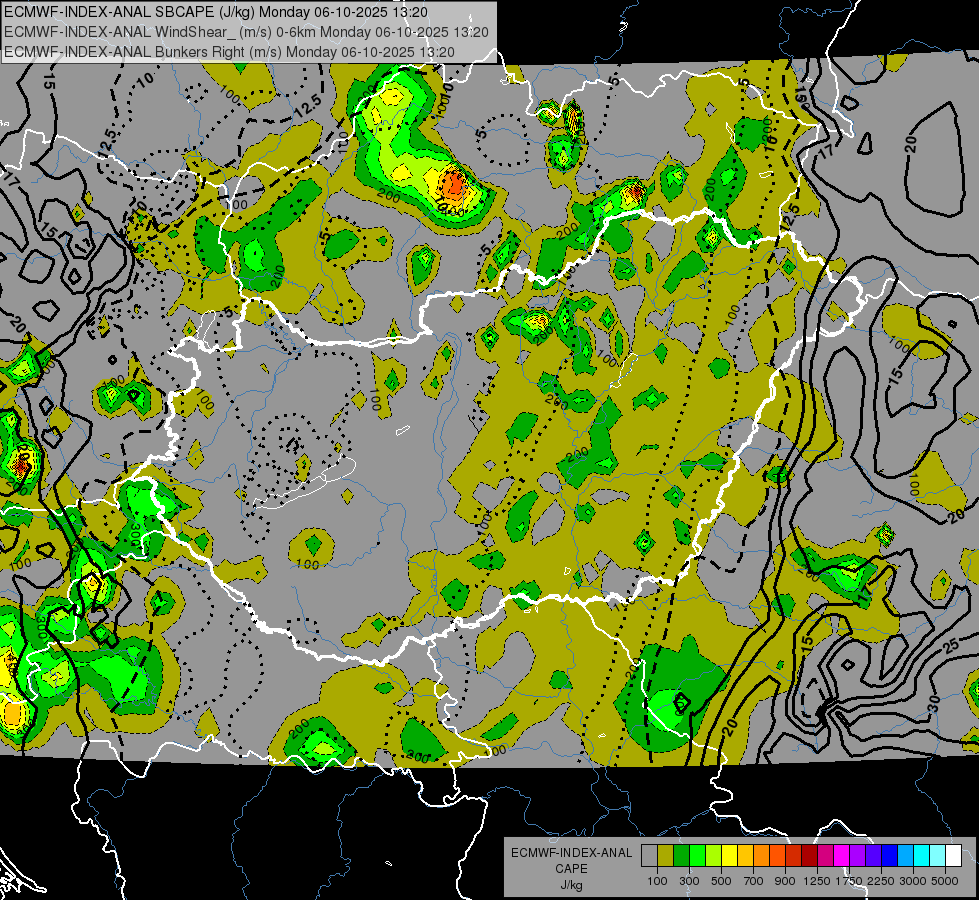The height and width of the screenshot is (900, 979).
Task: Select the olive swatch in the CAPE legend
Action: click(666, 855)
